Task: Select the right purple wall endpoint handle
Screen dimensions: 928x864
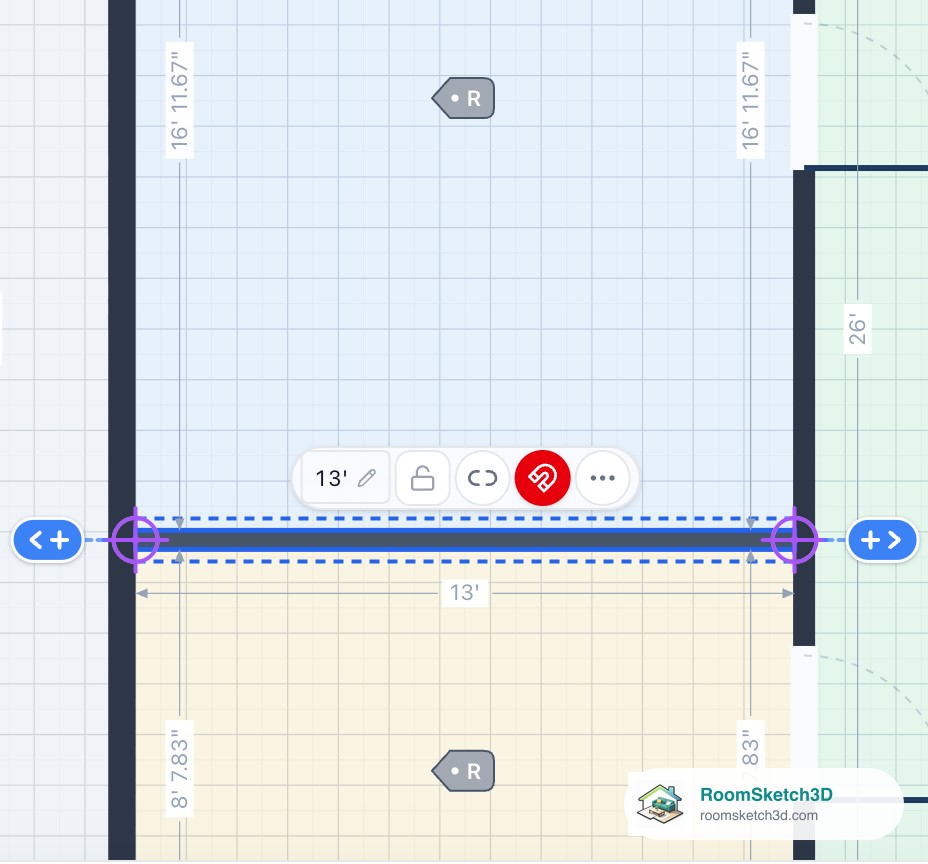Action: (794, 540)
